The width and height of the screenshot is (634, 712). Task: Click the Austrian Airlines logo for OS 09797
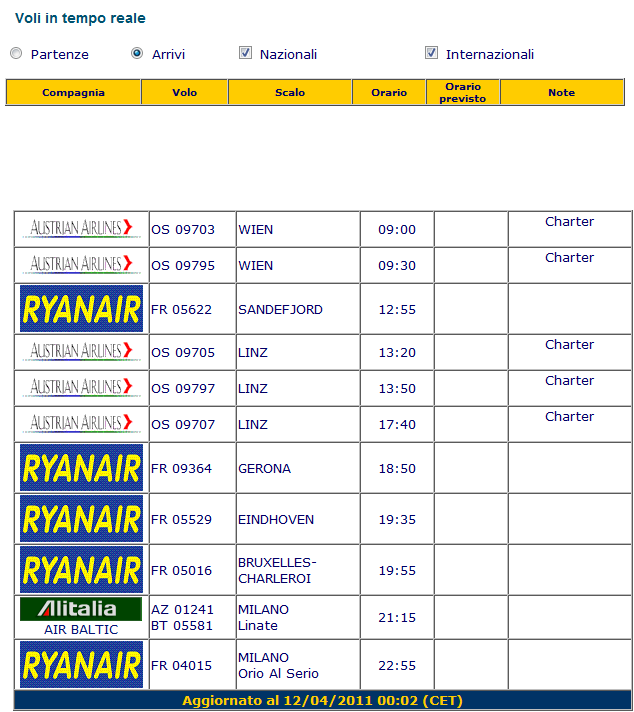tap(81, 387)
